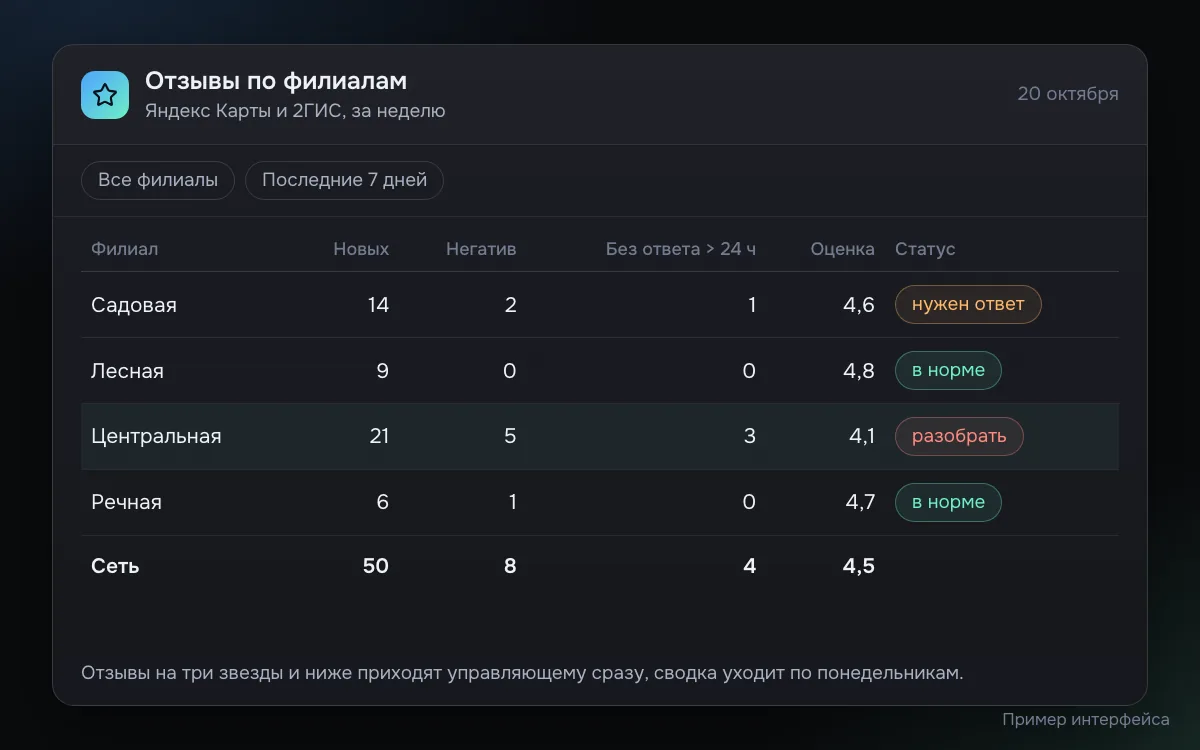Viewport: 1200px width, 750px height.
Task: Click the footer note about three-star reviews
Action: click(522, 673)
